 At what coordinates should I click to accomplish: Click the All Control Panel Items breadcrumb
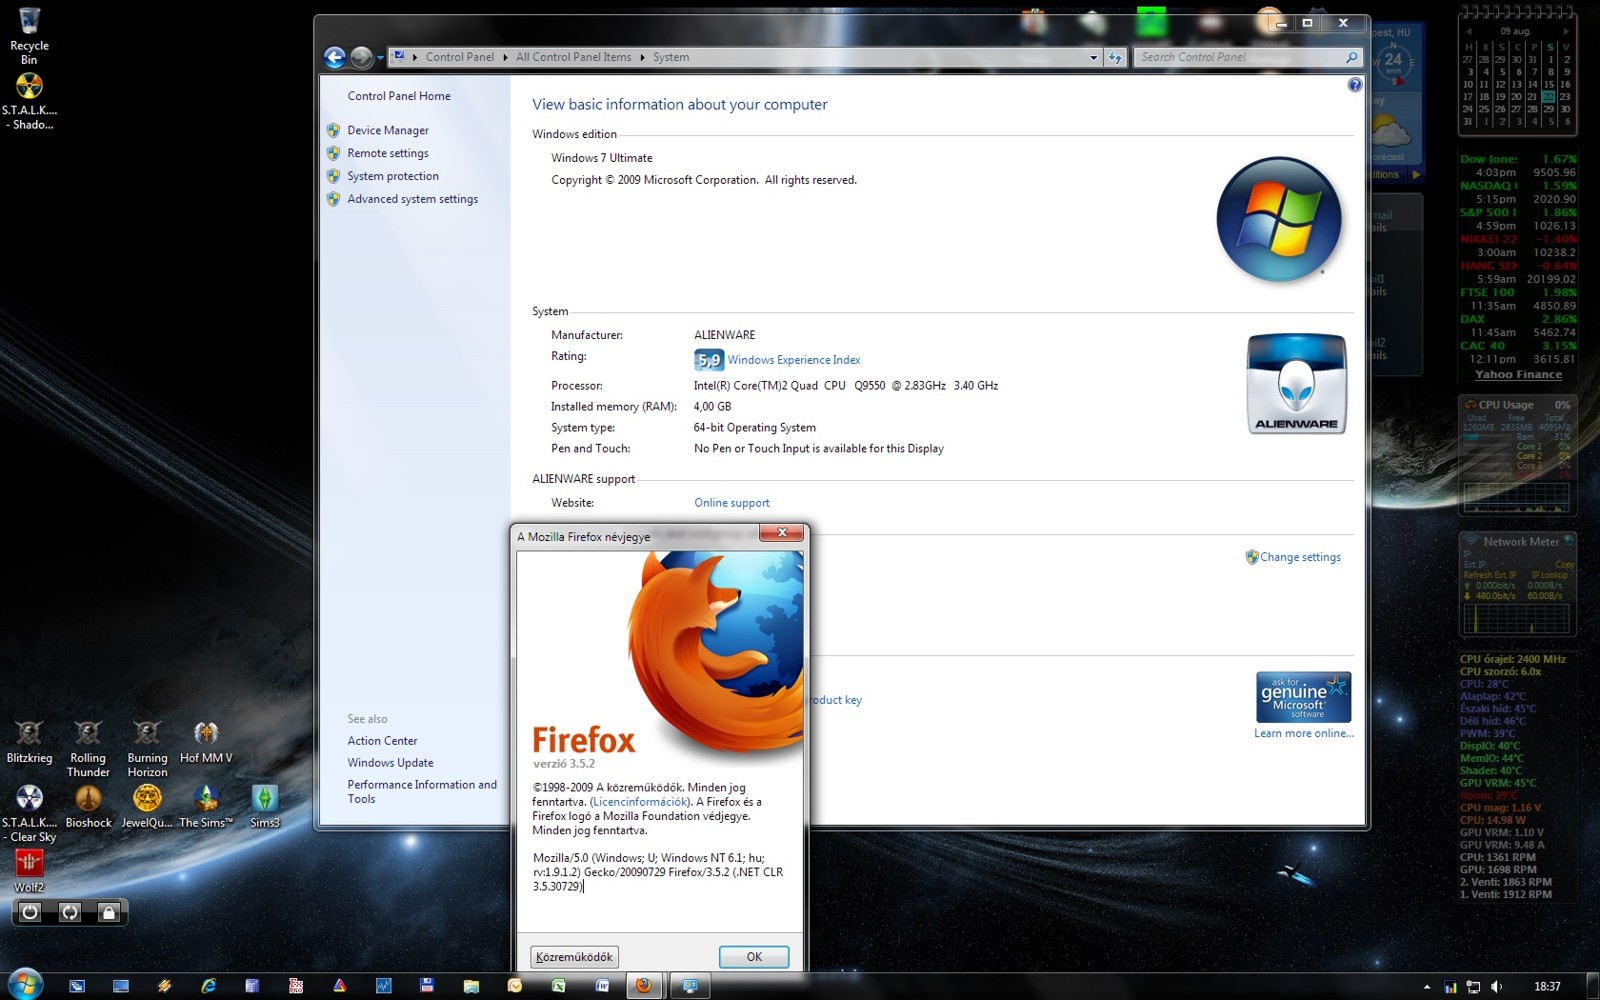coord(574,57)
